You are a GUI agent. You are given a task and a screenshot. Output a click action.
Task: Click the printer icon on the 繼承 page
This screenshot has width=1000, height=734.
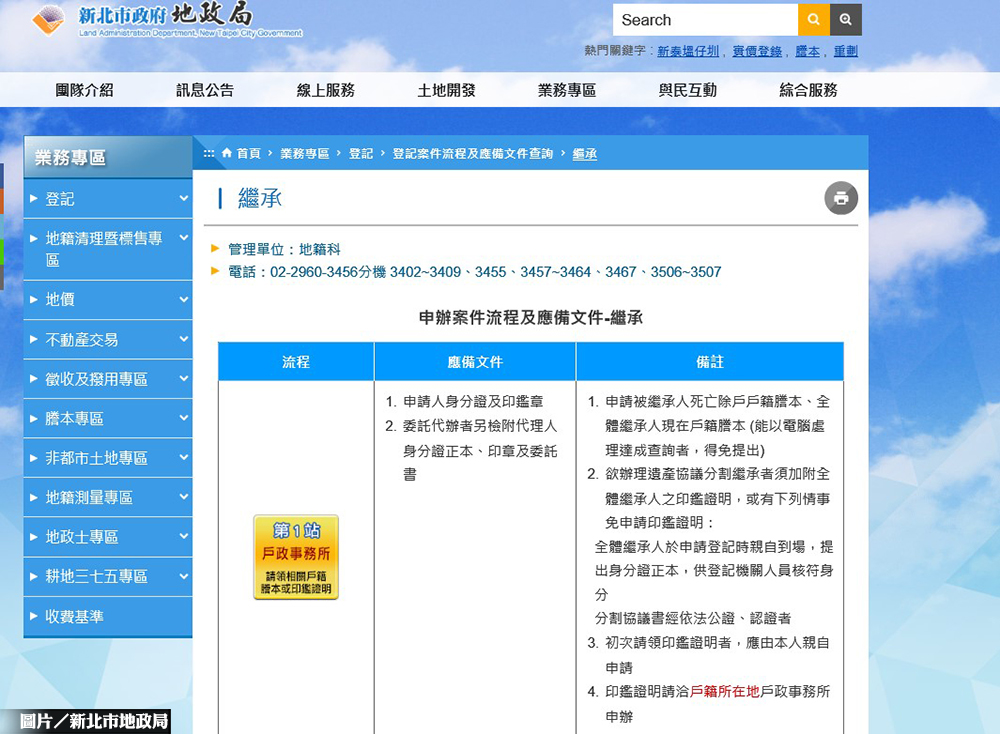[x=841, y=198]
